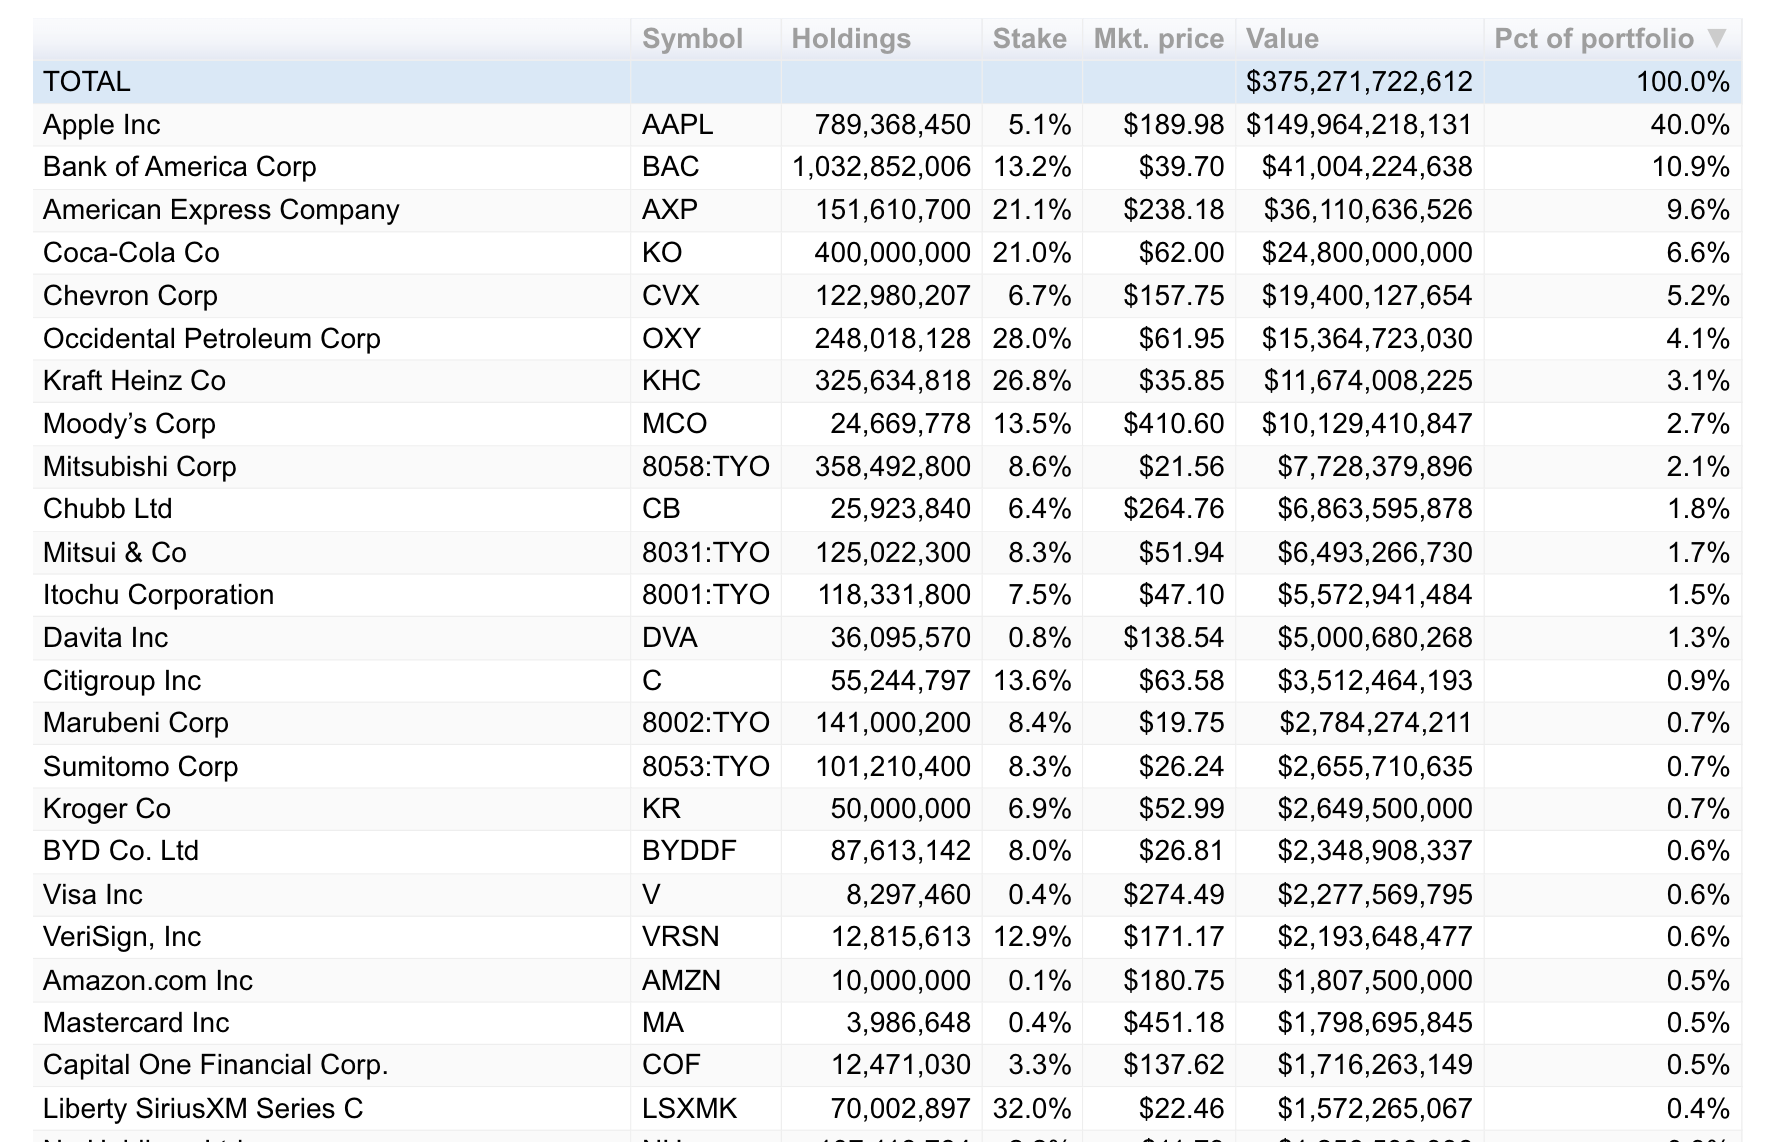Click Coca-Cola holdings 400,000,000
This screenshot has height=1142, width=1768.
892,253
